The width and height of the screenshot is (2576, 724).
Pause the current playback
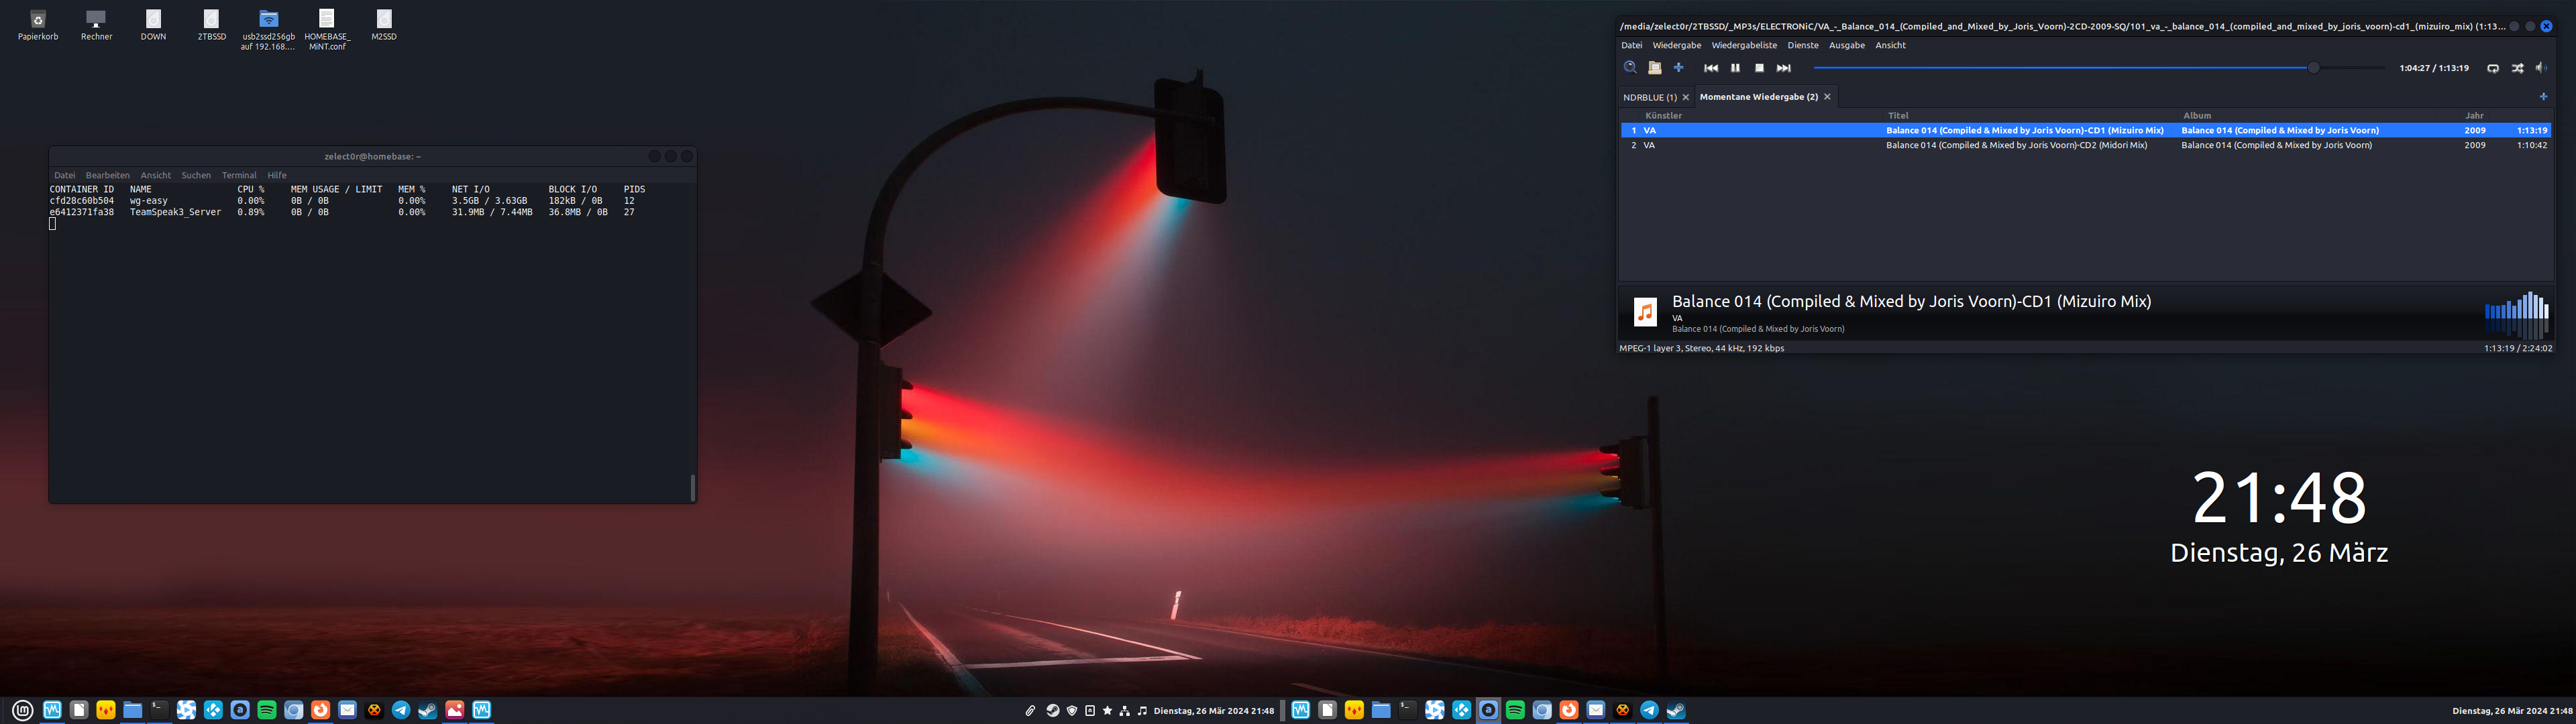[x=1735, y=68]
